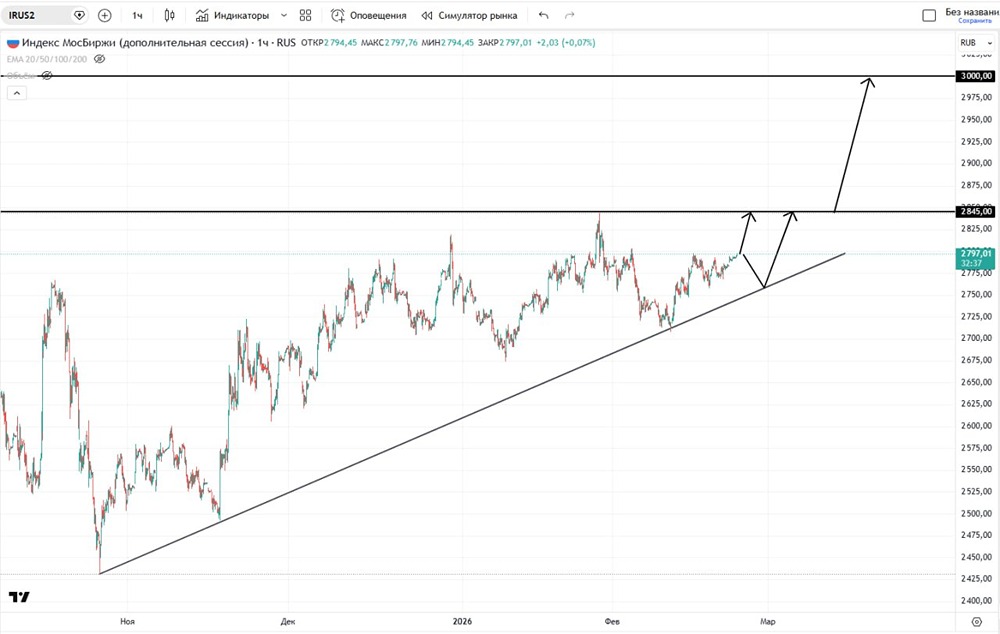The height and width of the screenshot is (634, 1000).
Task: Open the candlestick chart type menu
Action: pos(169,15)
